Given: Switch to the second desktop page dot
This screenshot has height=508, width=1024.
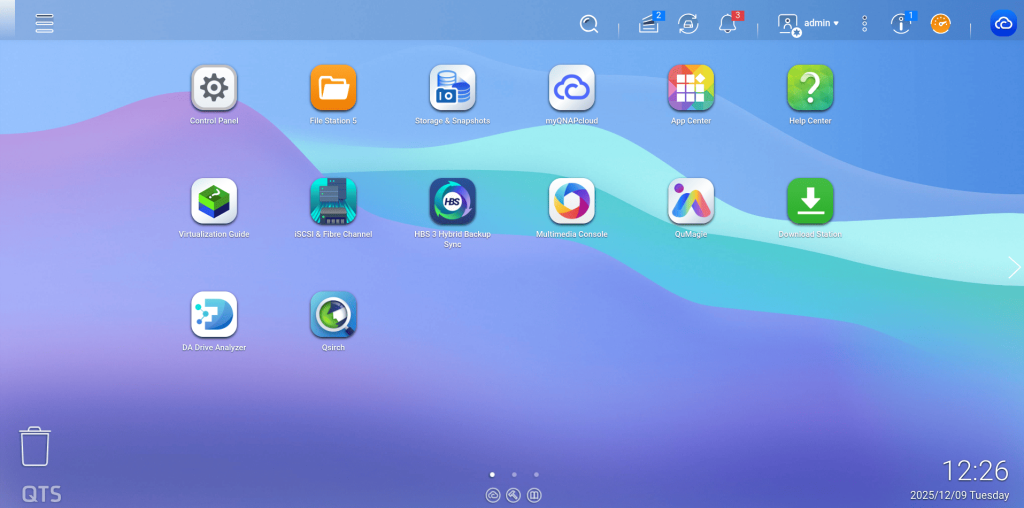Looking at the screenshot, I should tap(513, 474).
